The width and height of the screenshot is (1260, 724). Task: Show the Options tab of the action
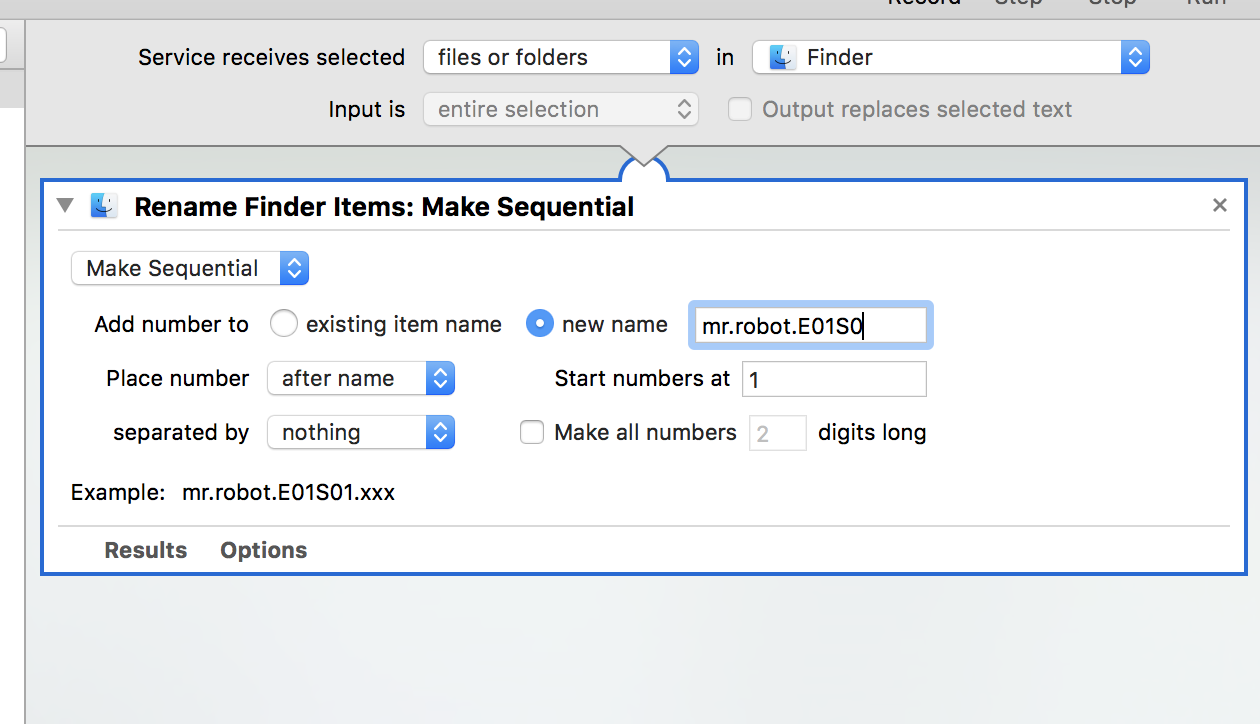click(x=264, y=550)
